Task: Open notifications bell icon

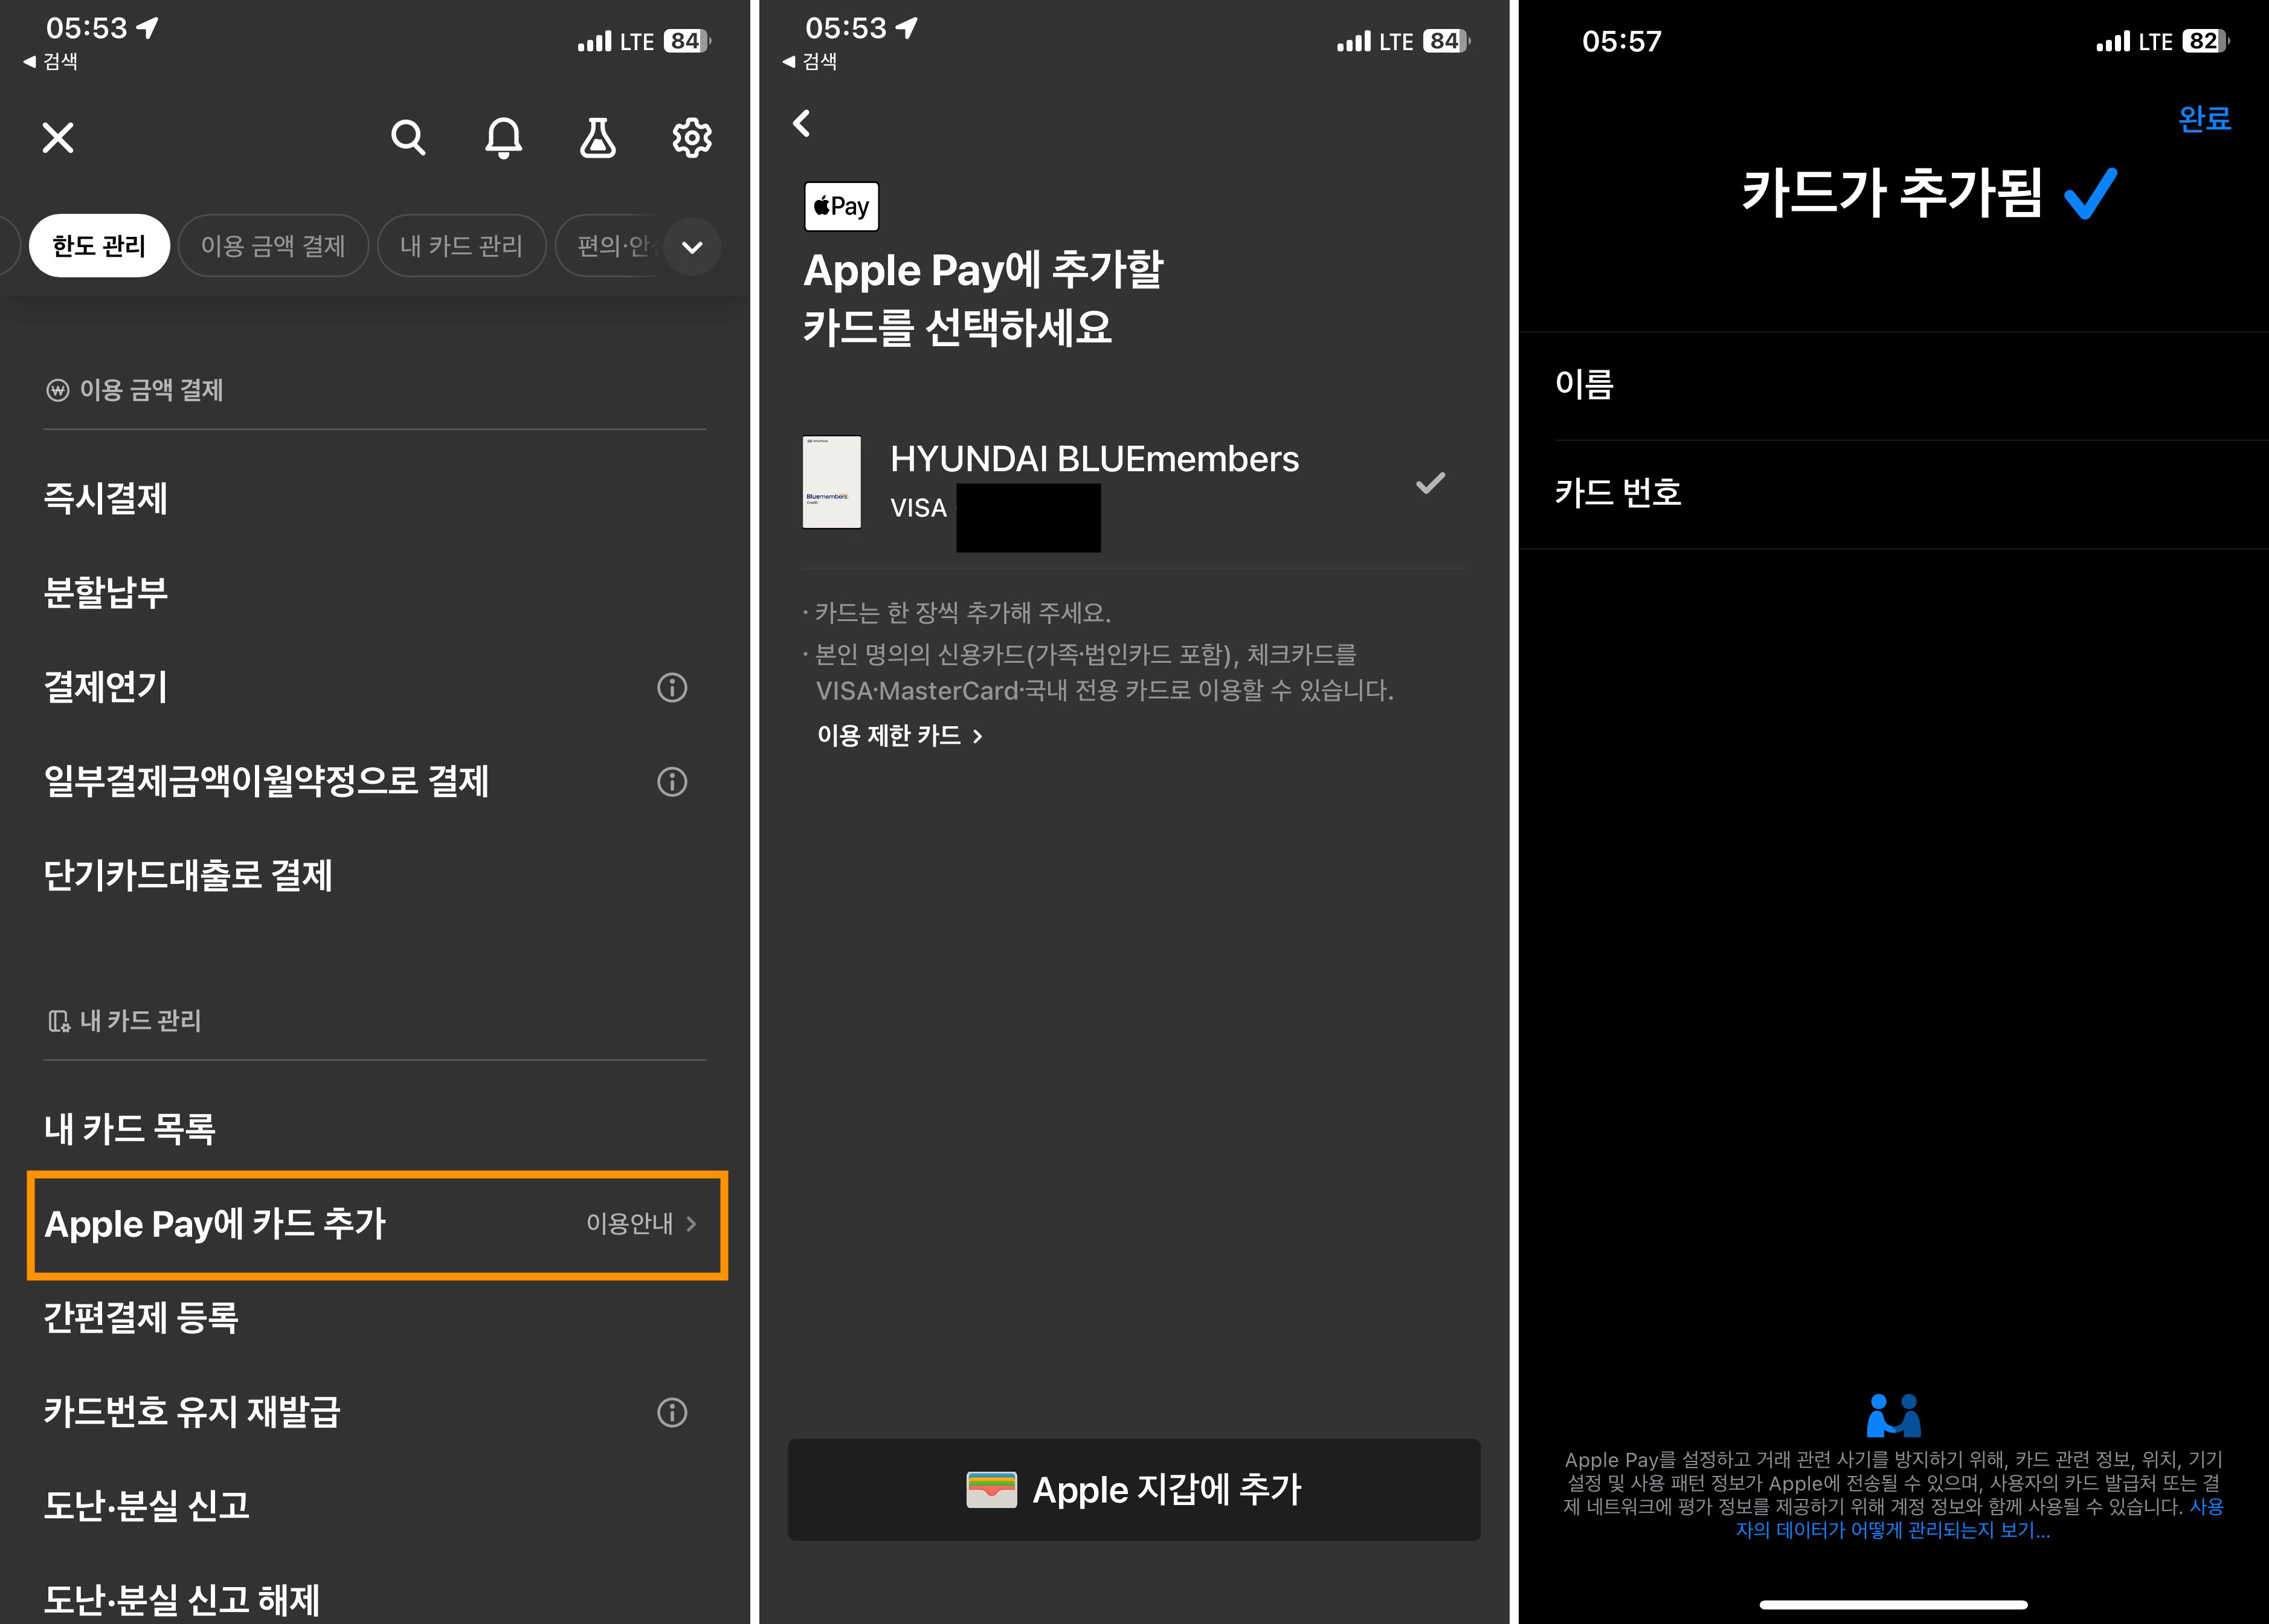Action: [x=503, y=137]
